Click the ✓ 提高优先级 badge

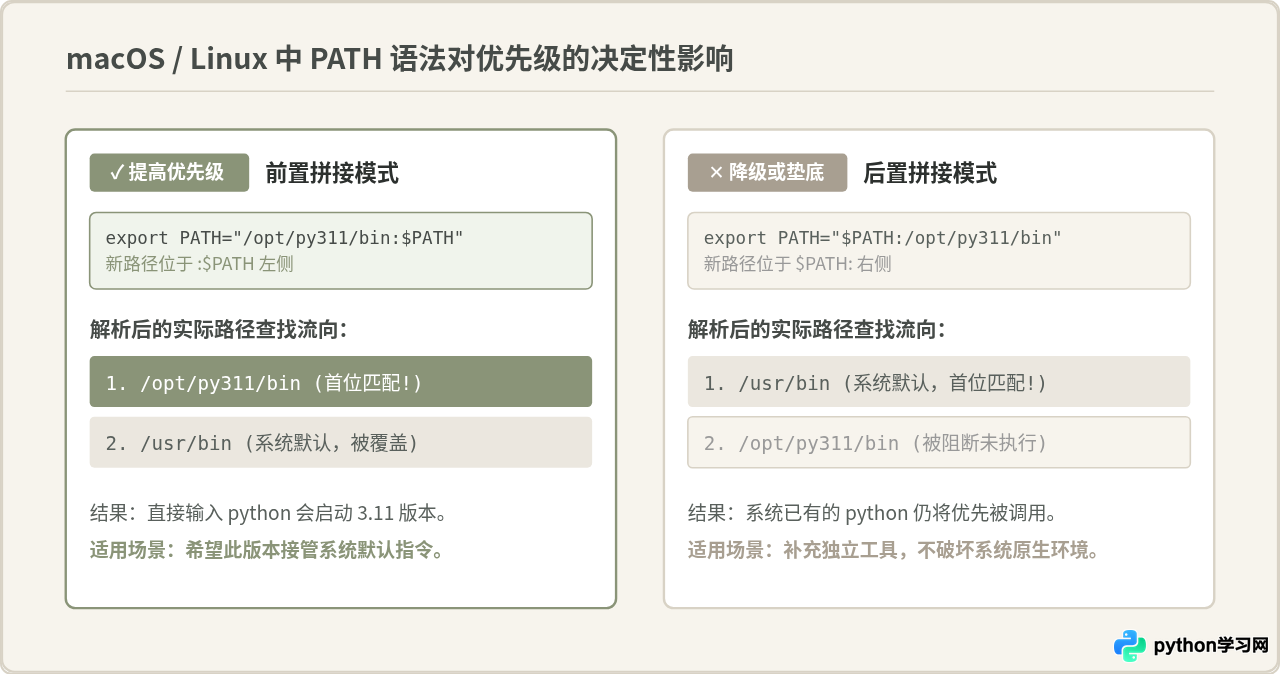click(169, 172)
